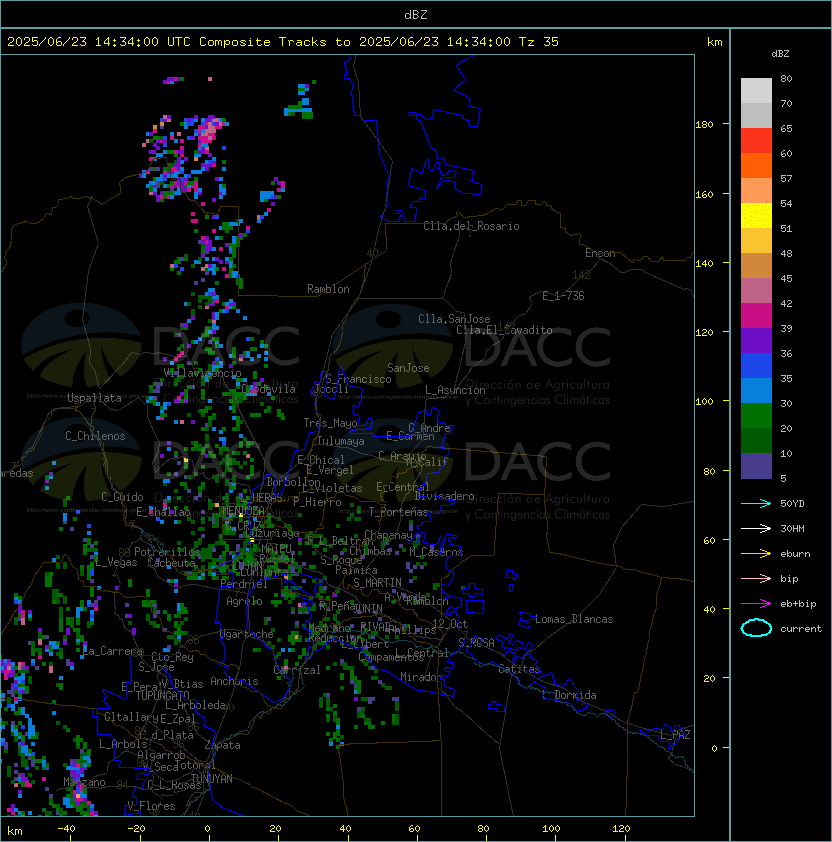Select the dark orange 57–60 dBZ swatch
Image resolution: width=832 pixels, height=842 pixels.
(756, 165)
